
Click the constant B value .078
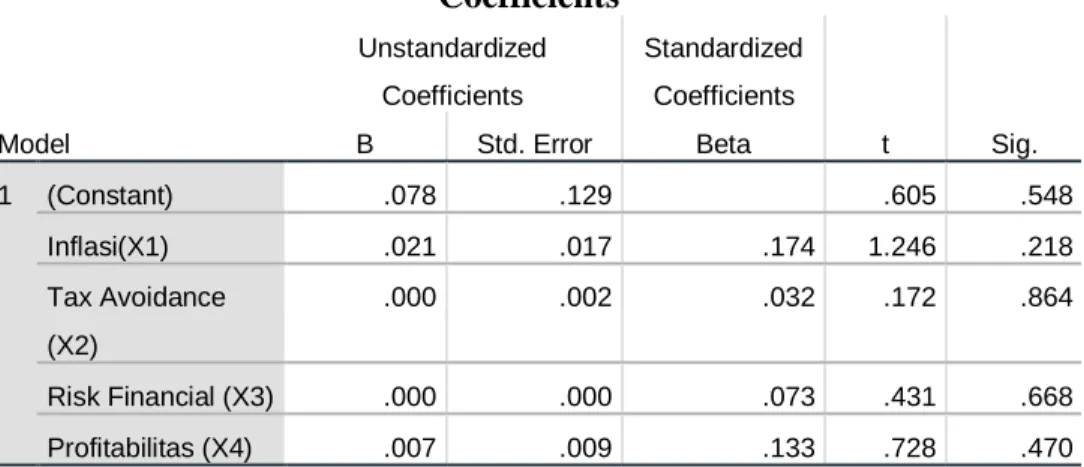coord(410,197)
